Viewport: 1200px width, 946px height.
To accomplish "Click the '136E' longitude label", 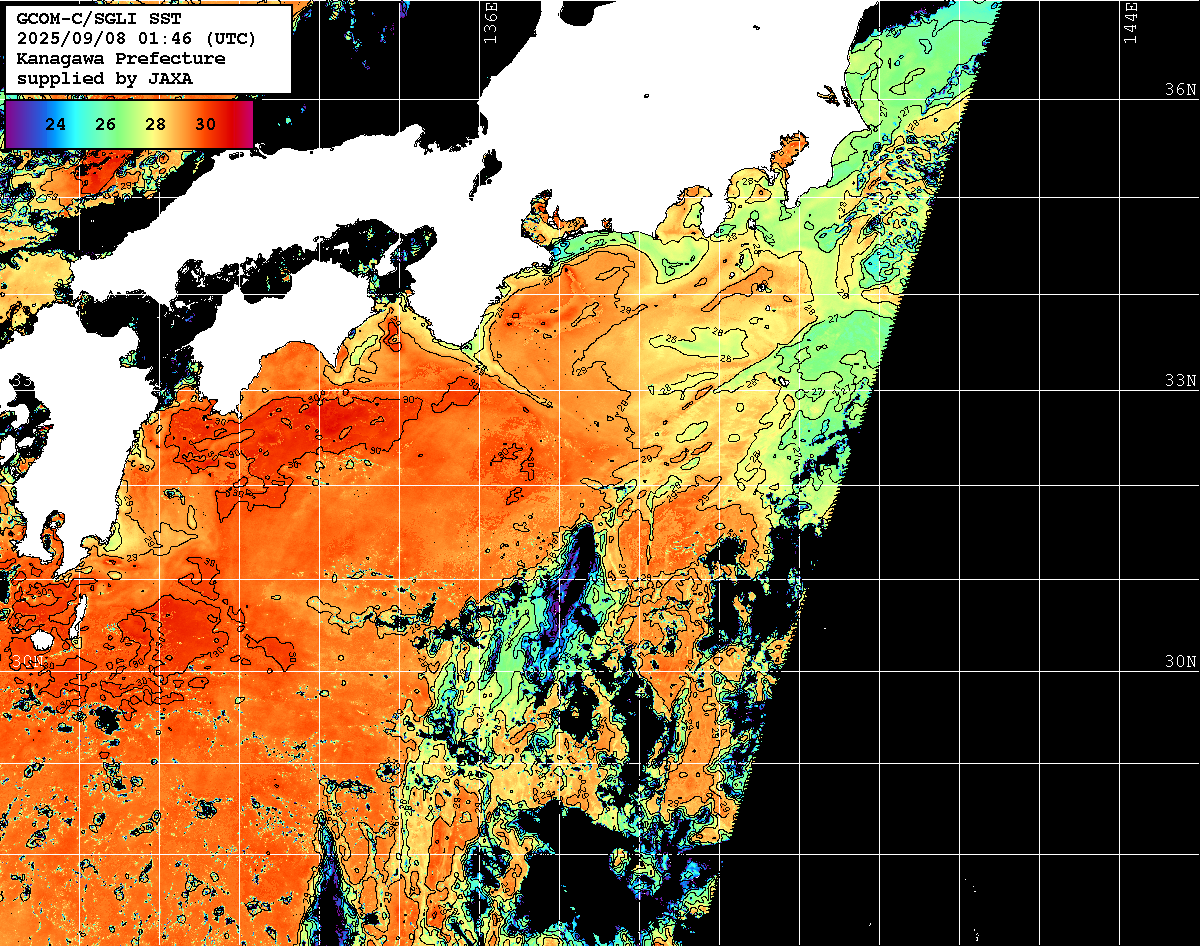I will pos(490,22).
